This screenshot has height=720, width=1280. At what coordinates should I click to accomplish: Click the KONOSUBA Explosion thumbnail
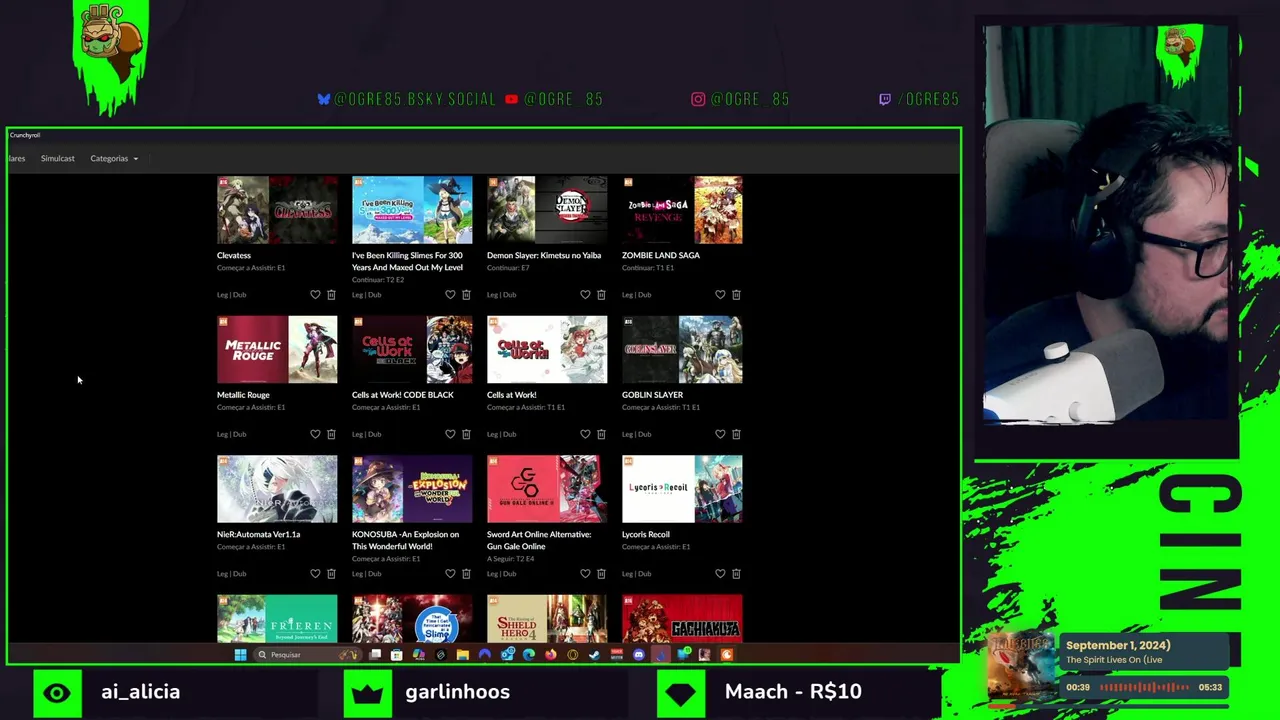(x=412, y=489)
